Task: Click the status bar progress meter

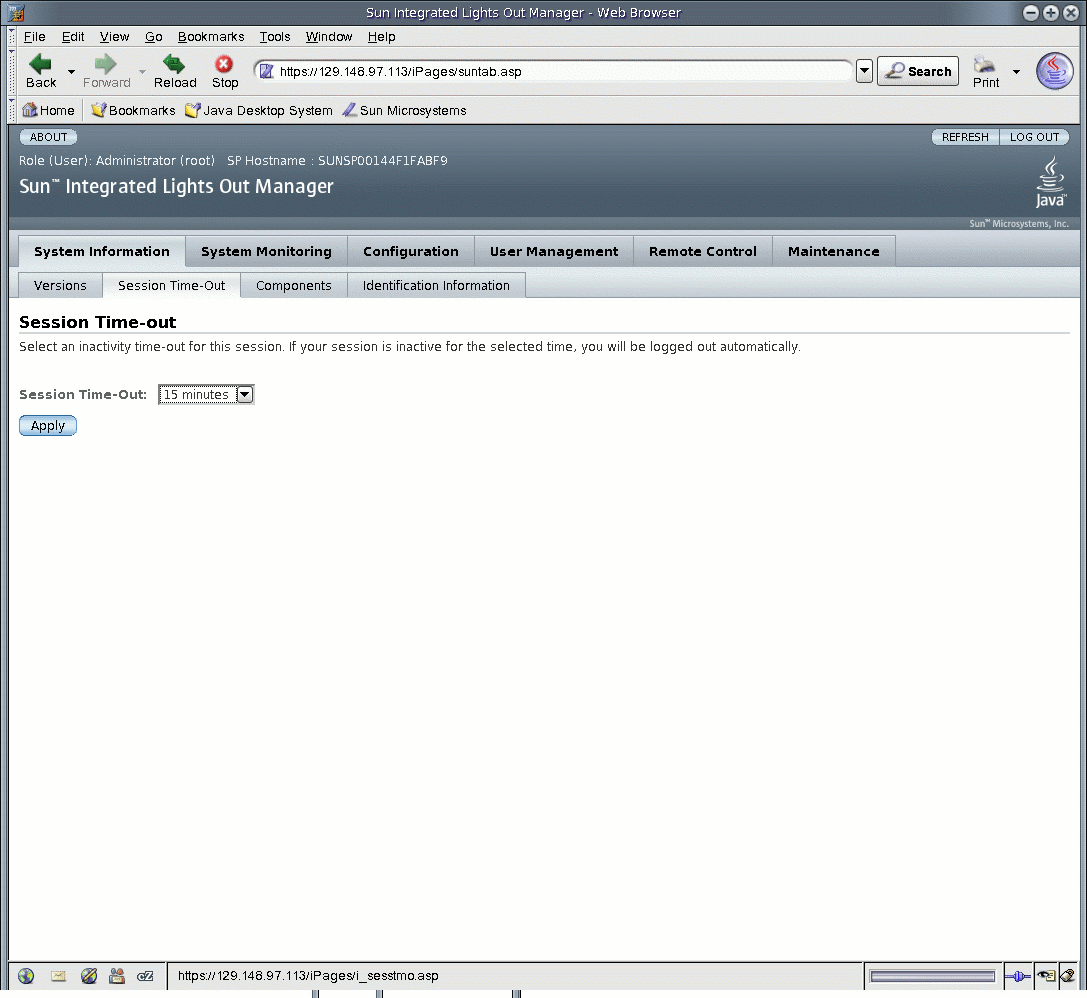Action: 932,976
